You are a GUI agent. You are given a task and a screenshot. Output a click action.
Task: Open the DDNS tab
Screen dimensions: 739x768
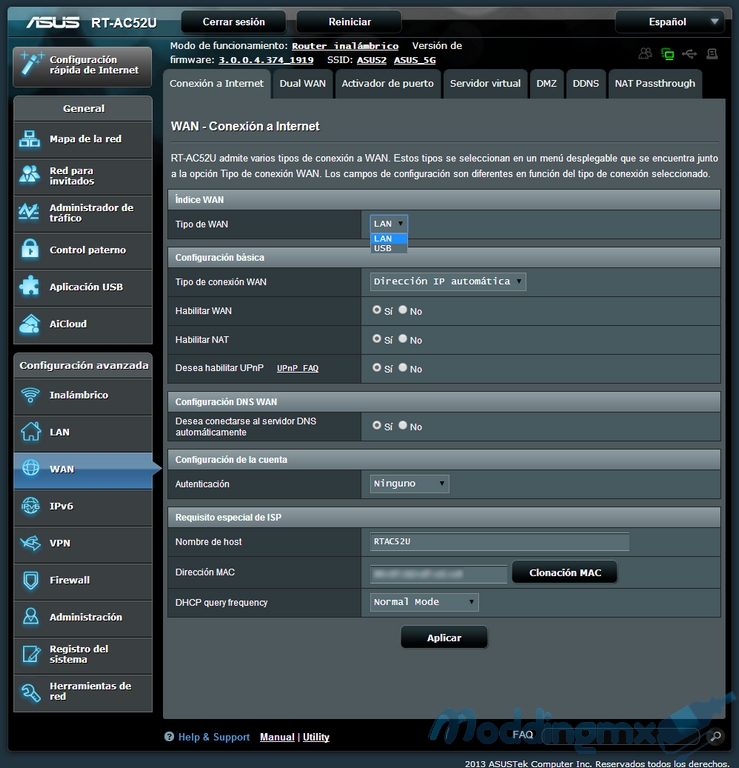[586, 84]
